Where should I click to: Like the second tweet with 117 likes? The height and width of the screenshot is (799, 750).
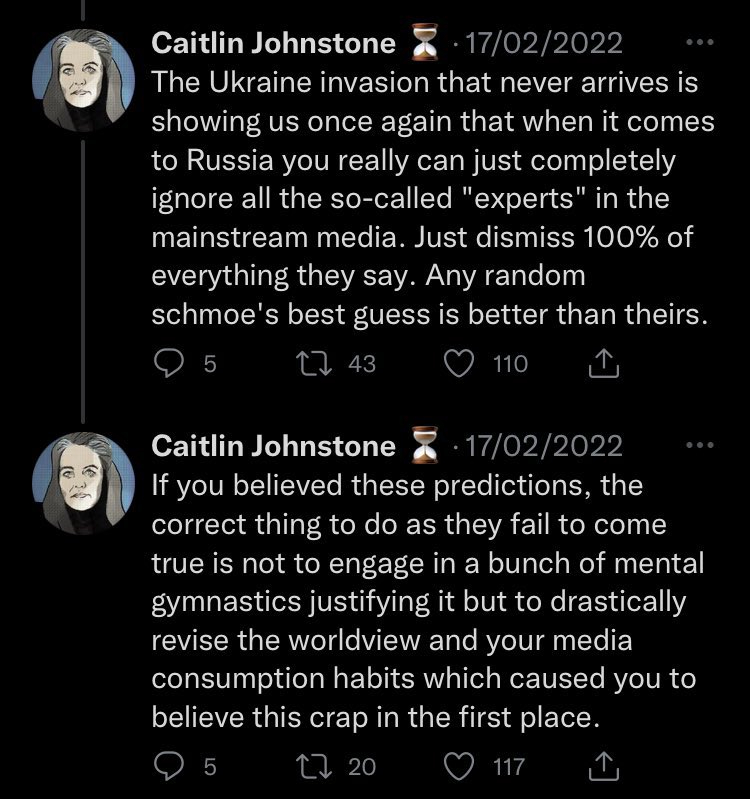pyautogui.click(x=461, y=767)
